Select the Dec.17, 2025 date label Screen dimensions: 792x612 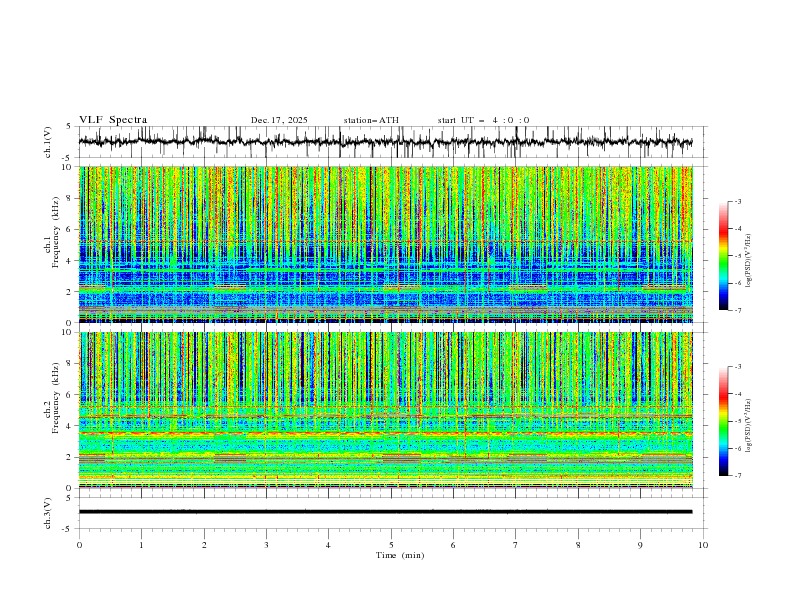tap(279, 120)
